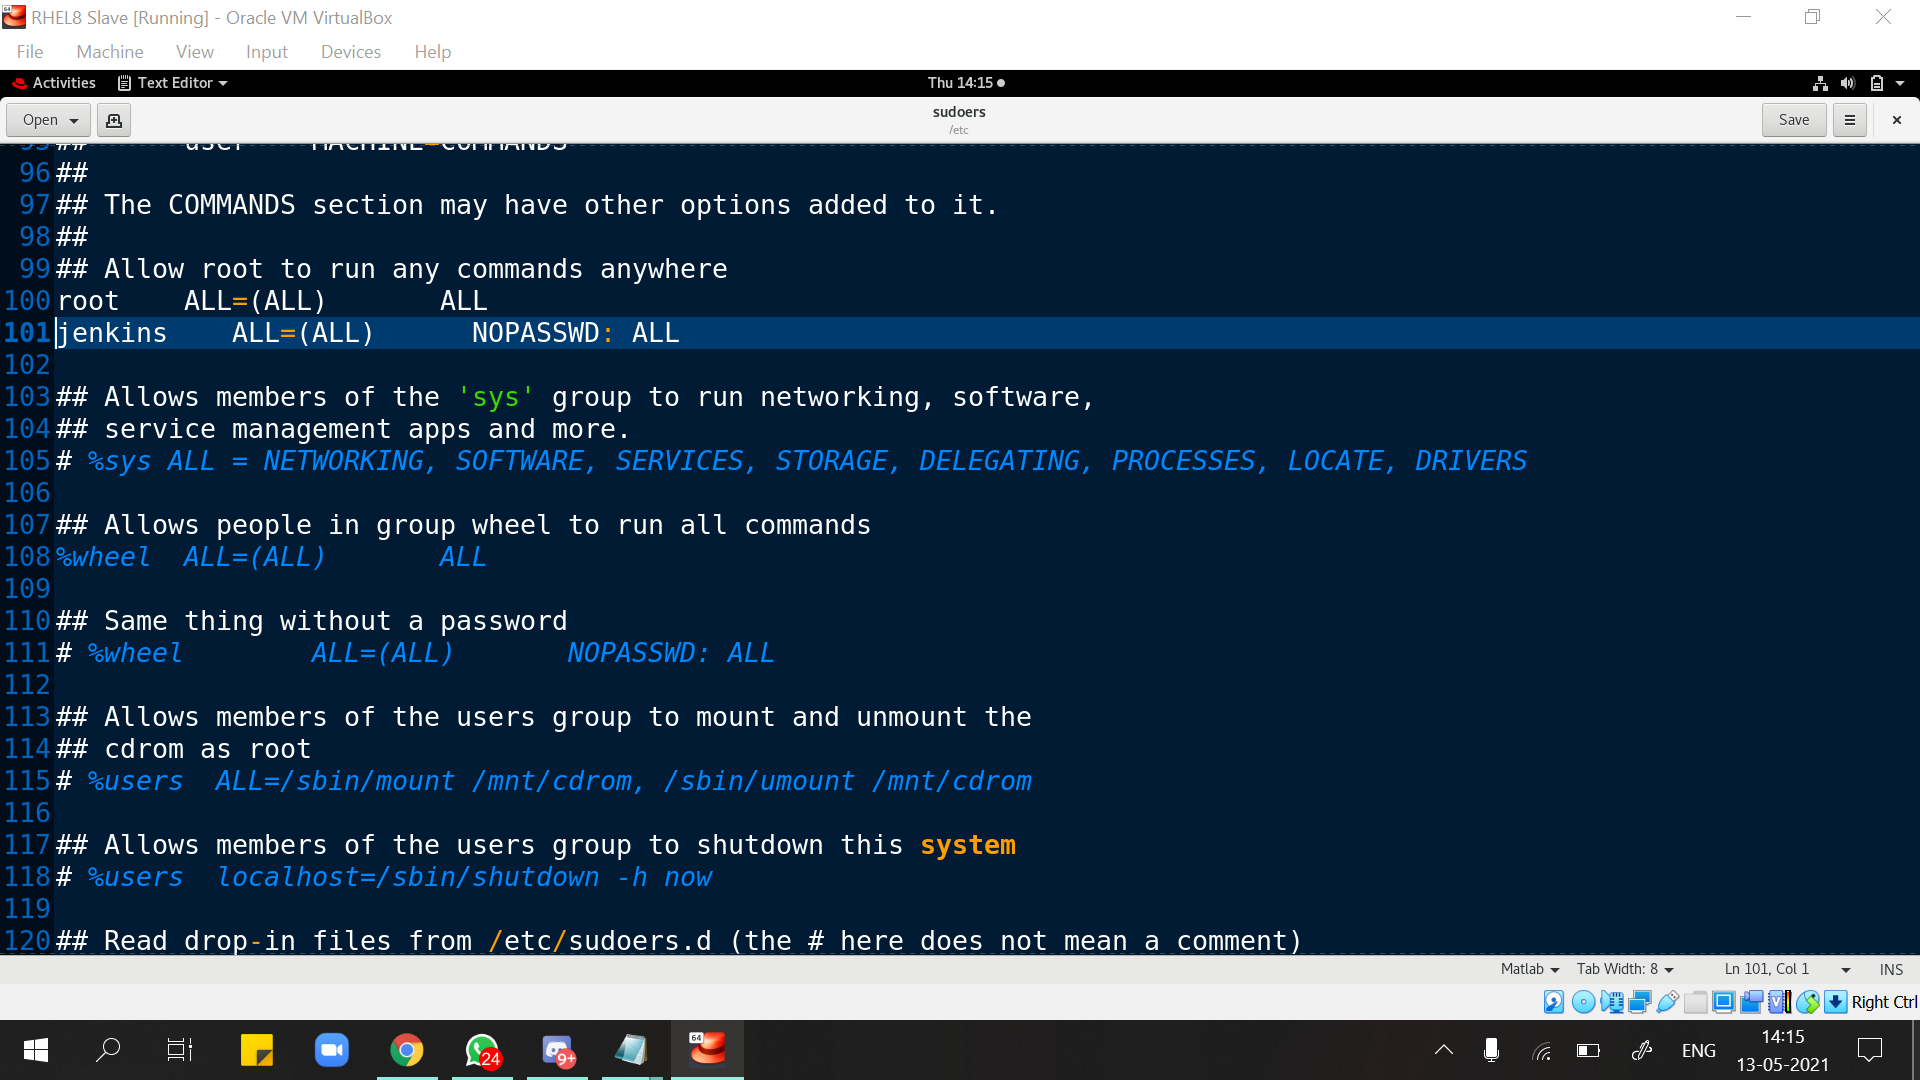Click the optical disc icon in VirtualBox status bar
The image size is (1920, 1080).
point(1582,1002)
